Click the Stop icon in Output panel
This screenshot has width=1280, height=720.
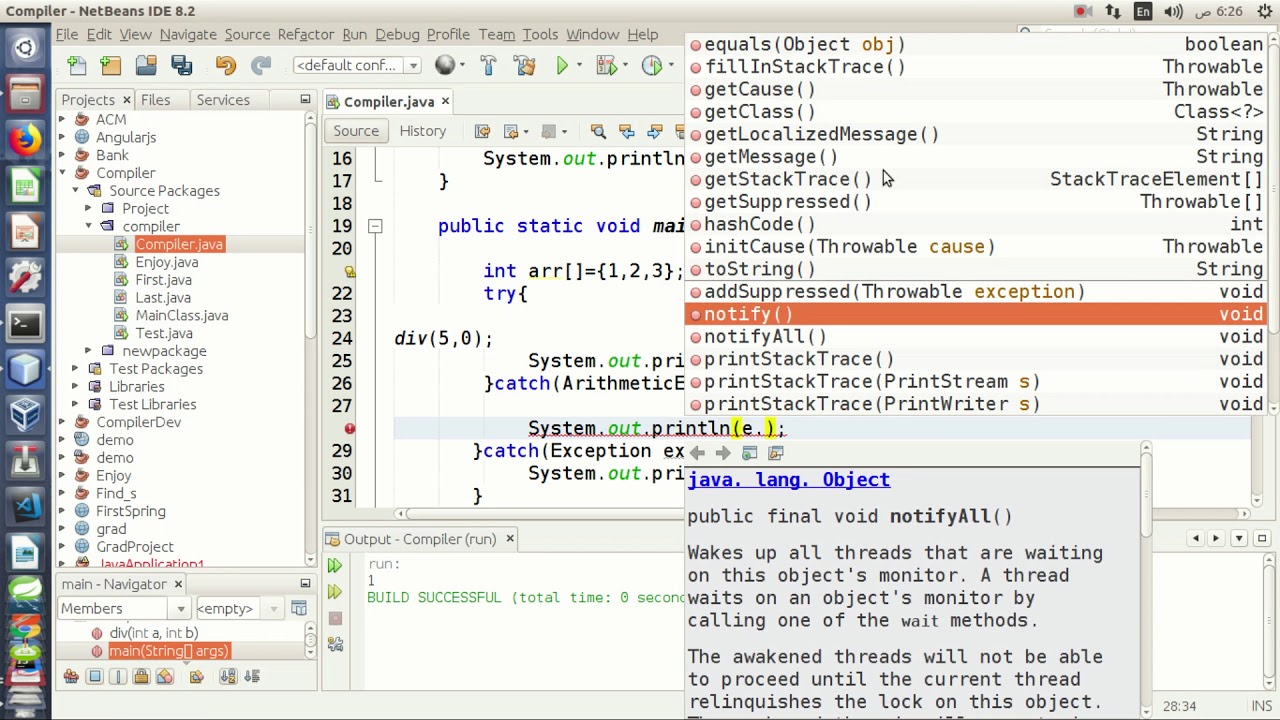click(x=335, y=618)
